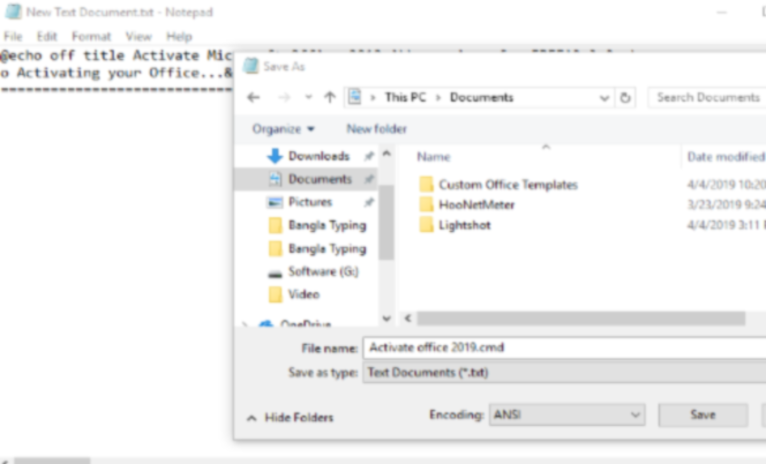Expand the OneDrive tree node
The width and height of the screenshot is (766, 464).
tap(245, 324)
